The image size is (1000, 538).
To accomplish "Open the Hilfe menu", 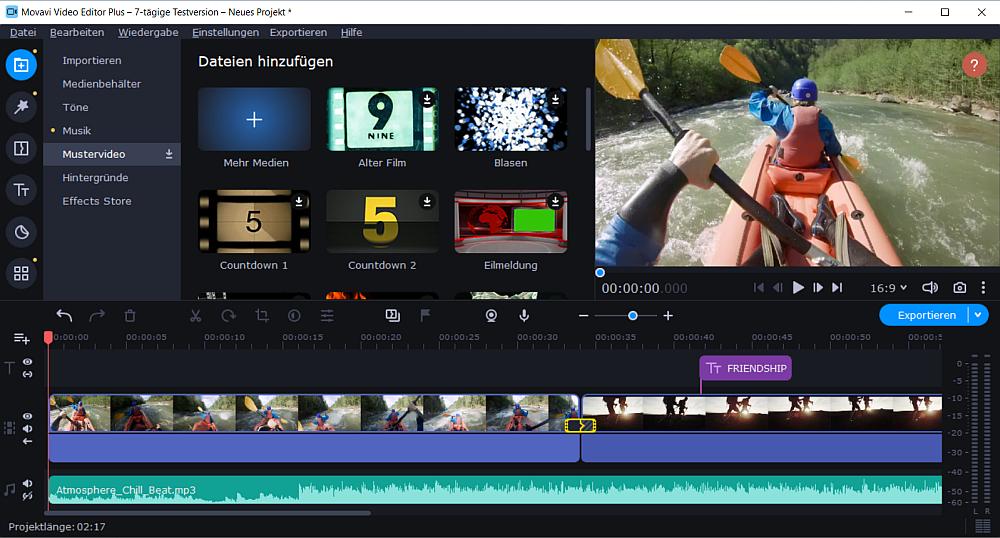I will 351,33.
